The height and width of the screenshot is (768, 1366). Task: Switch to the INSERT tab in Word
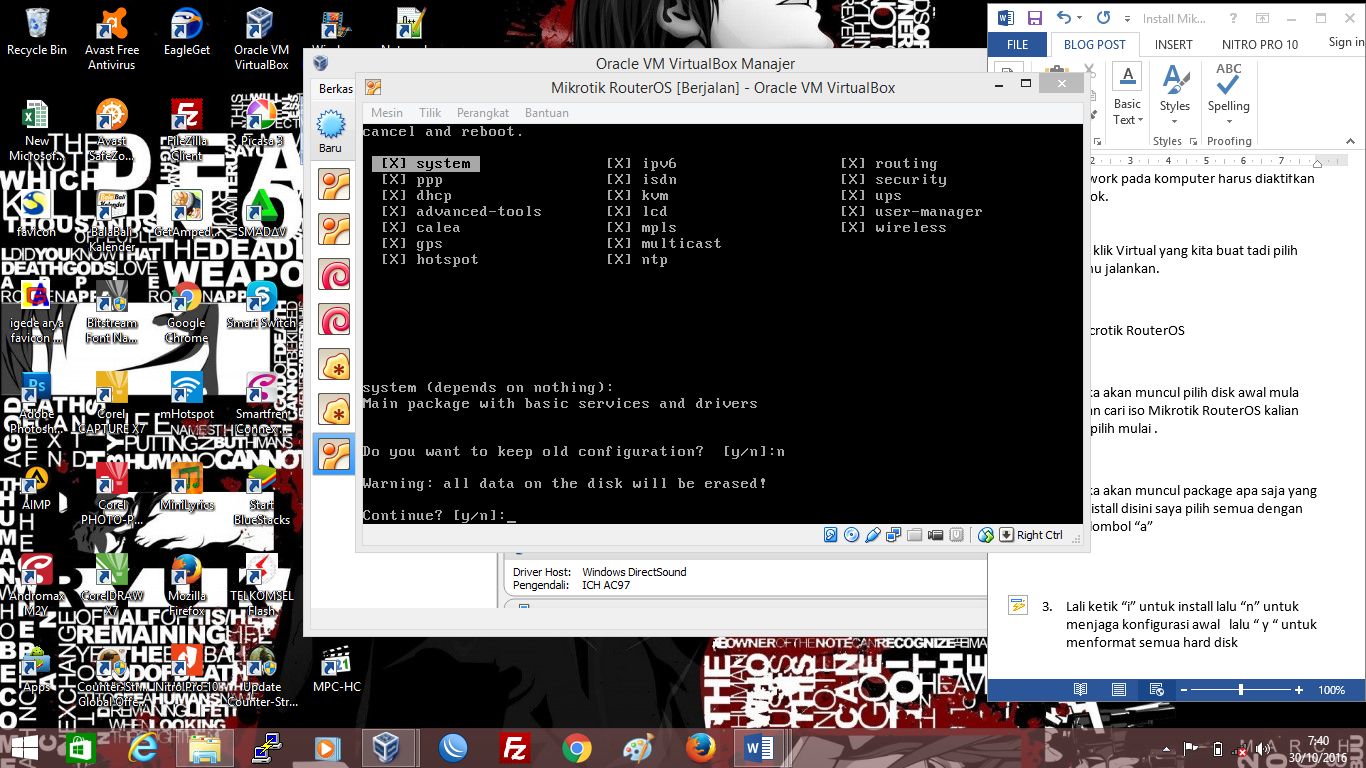coord(1174,45)
